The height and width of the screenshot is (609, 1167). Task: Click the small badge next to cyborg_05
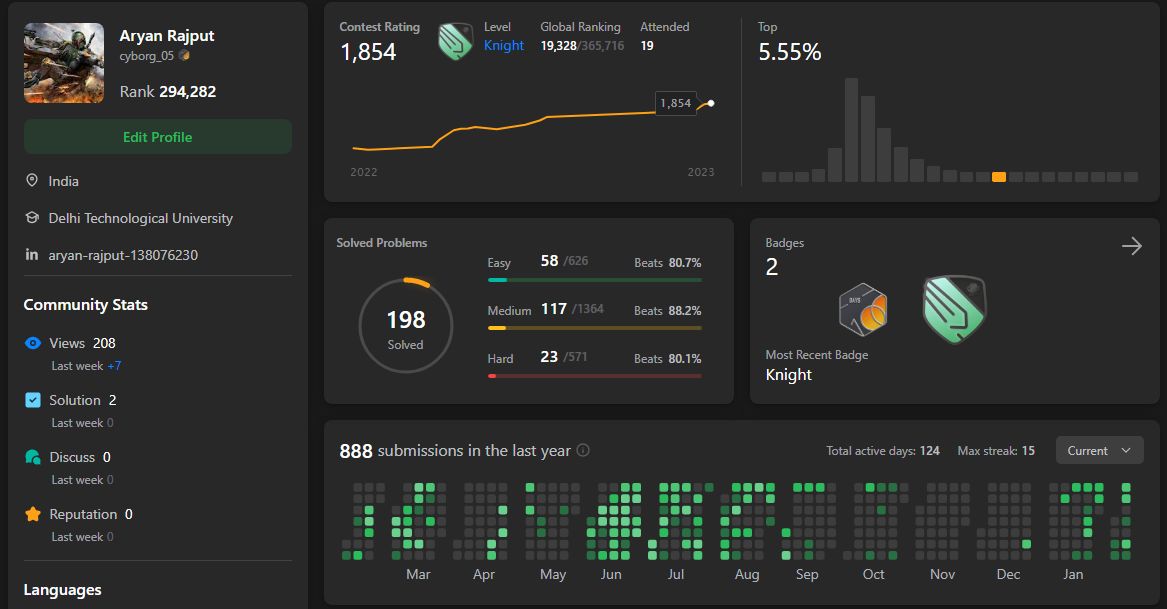184,56
